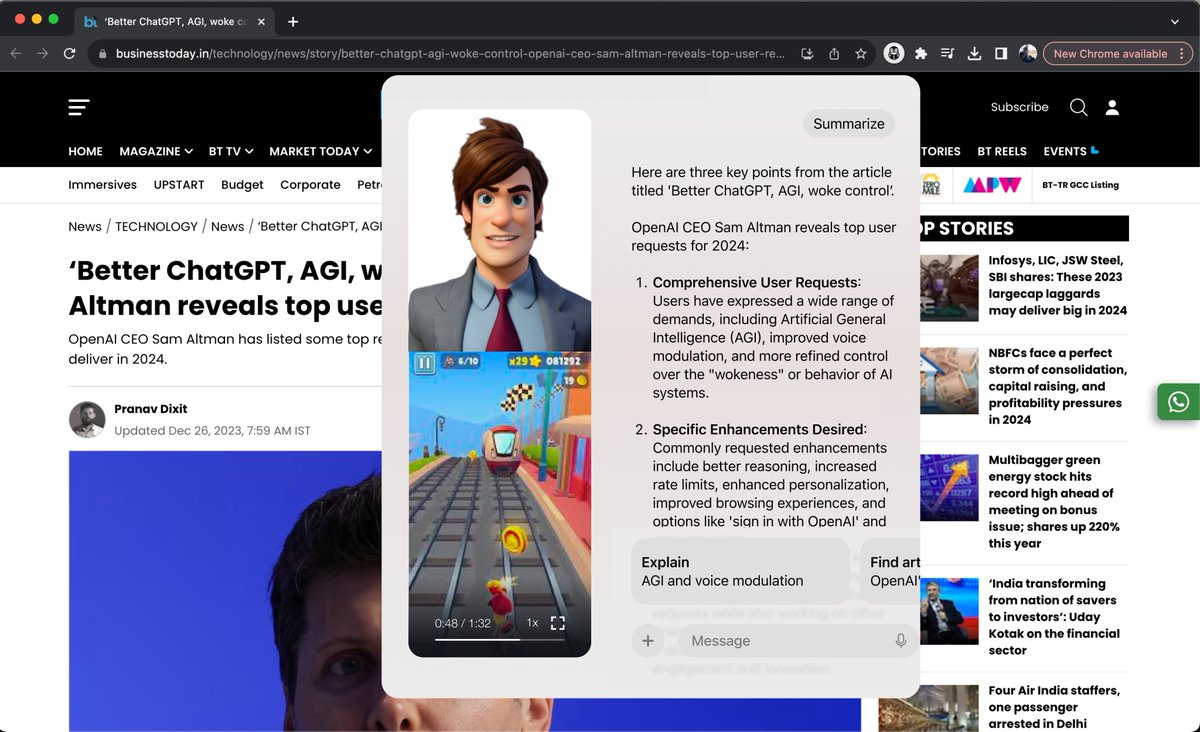
Task: Open the user account icon in site header
Action: click(x=1112, y=107)
